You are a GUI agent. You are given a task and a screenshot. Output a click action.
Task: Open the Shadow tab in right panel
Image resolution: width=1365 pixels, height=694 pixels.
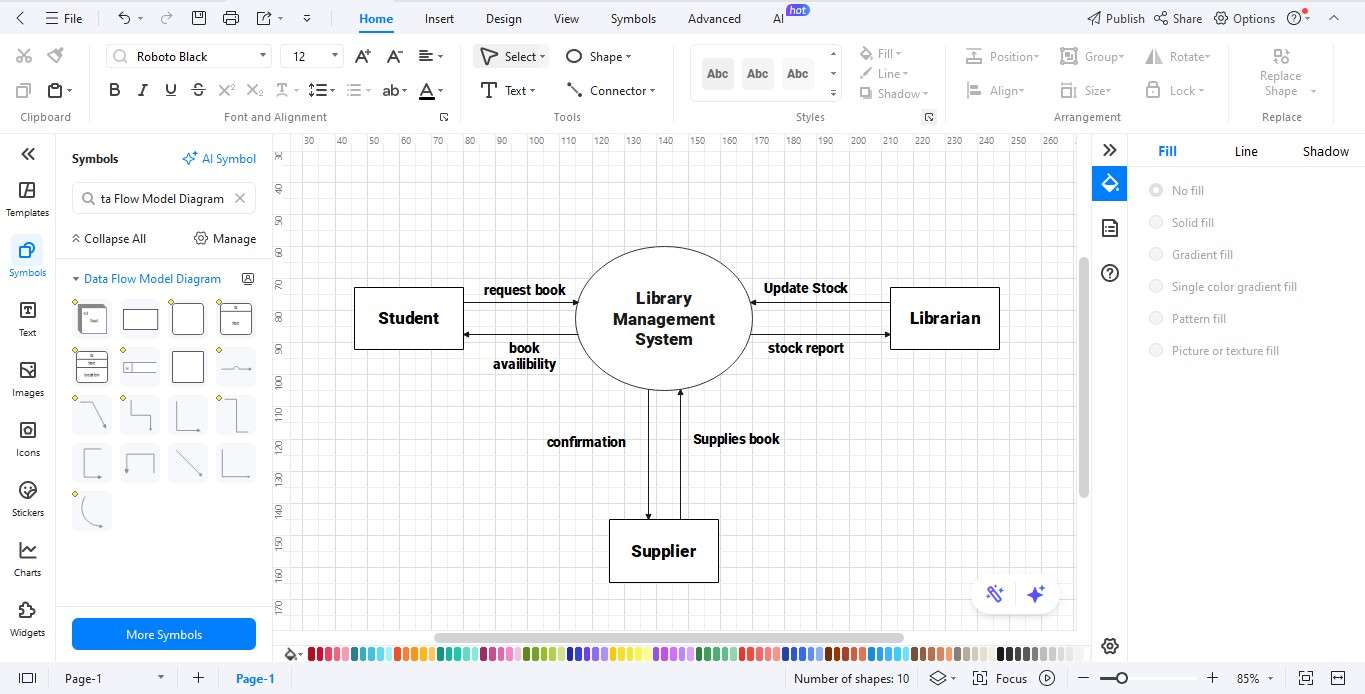1325,151
